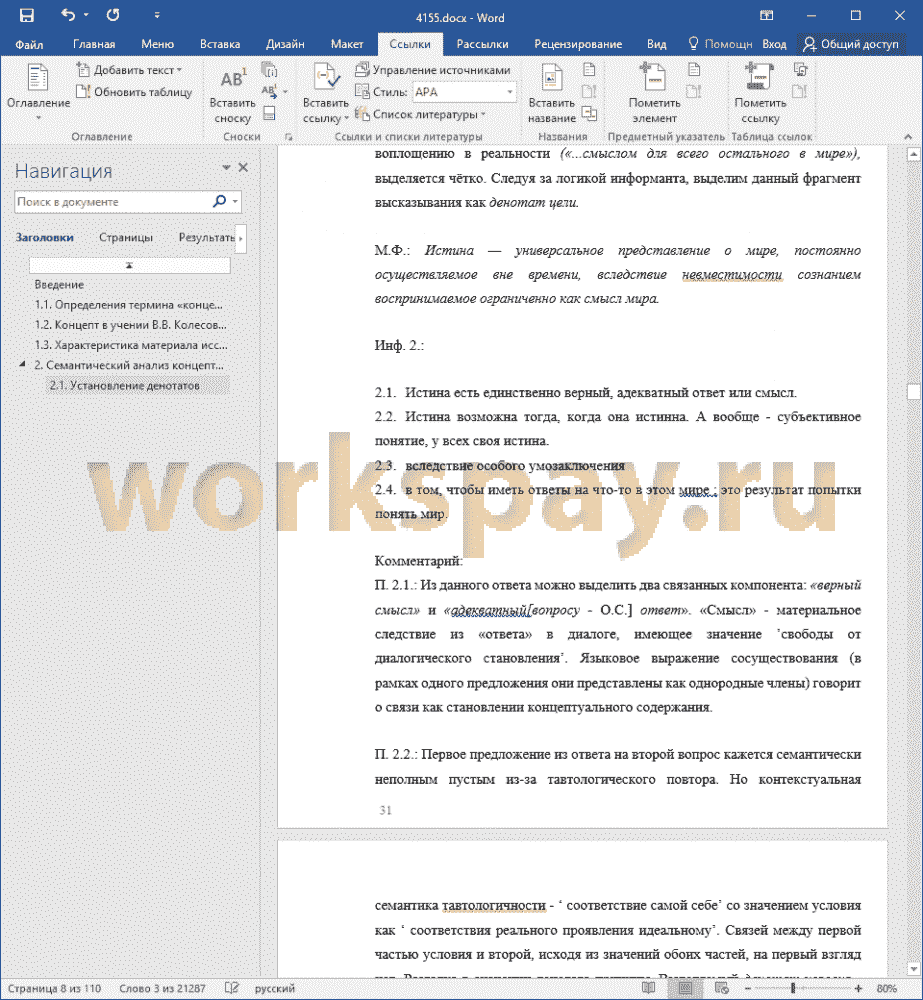Screen dimensions: 923x1000
Task: Switch to Web Layout view
Action: coord(722,988)
